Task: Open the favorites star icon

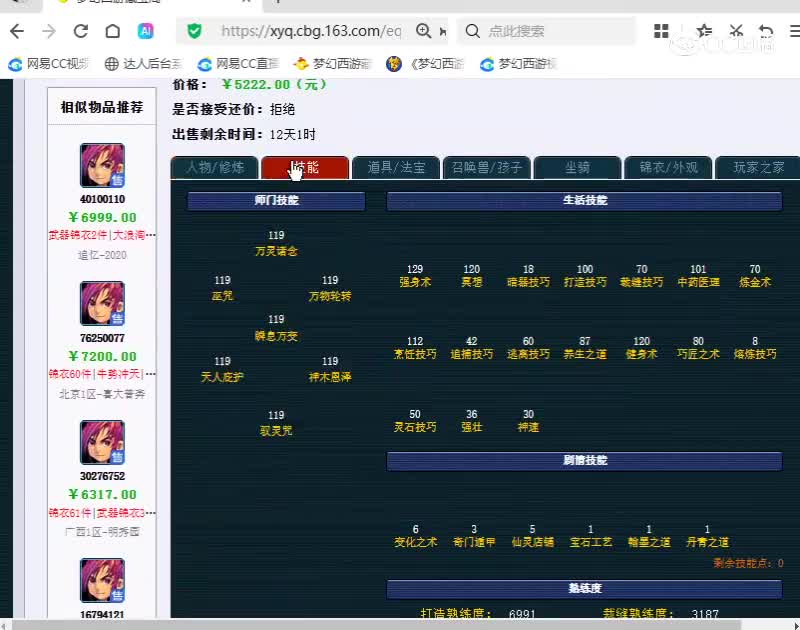Action: pos(704,31)
